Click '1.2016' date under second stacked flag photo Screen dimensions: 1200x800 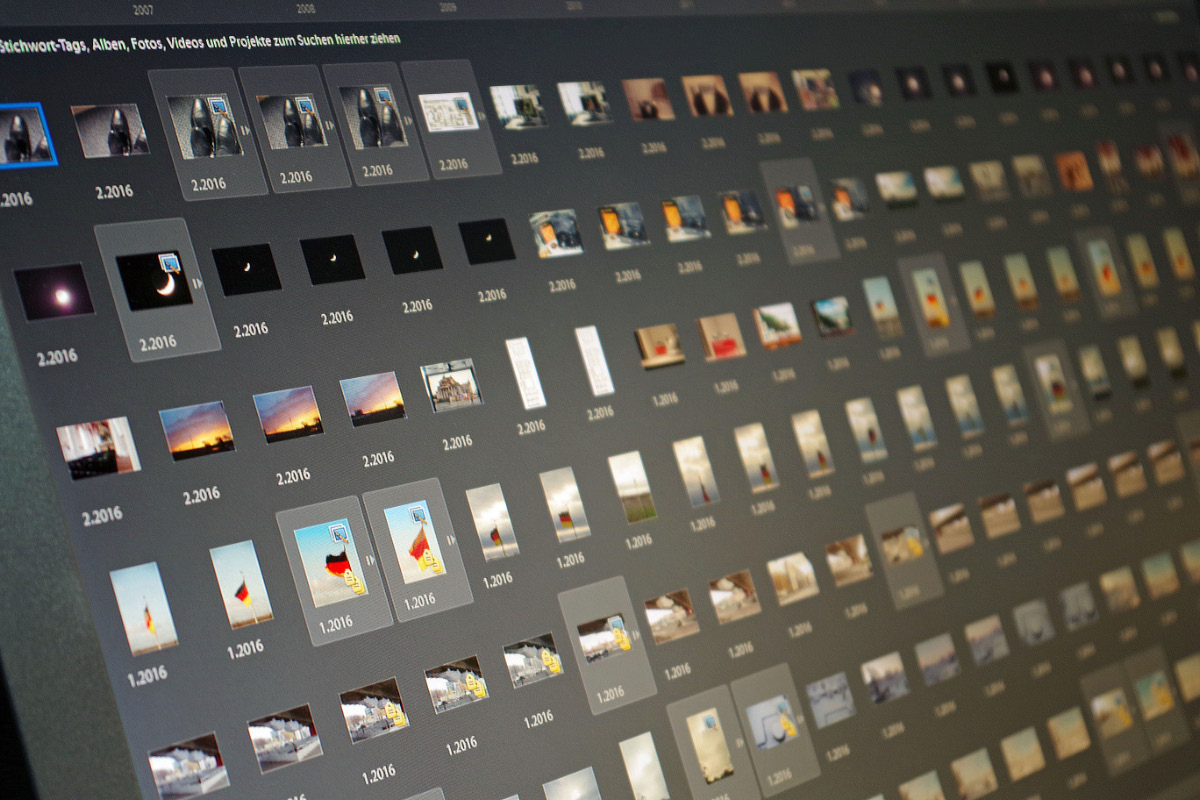click(x=418, y=602)
